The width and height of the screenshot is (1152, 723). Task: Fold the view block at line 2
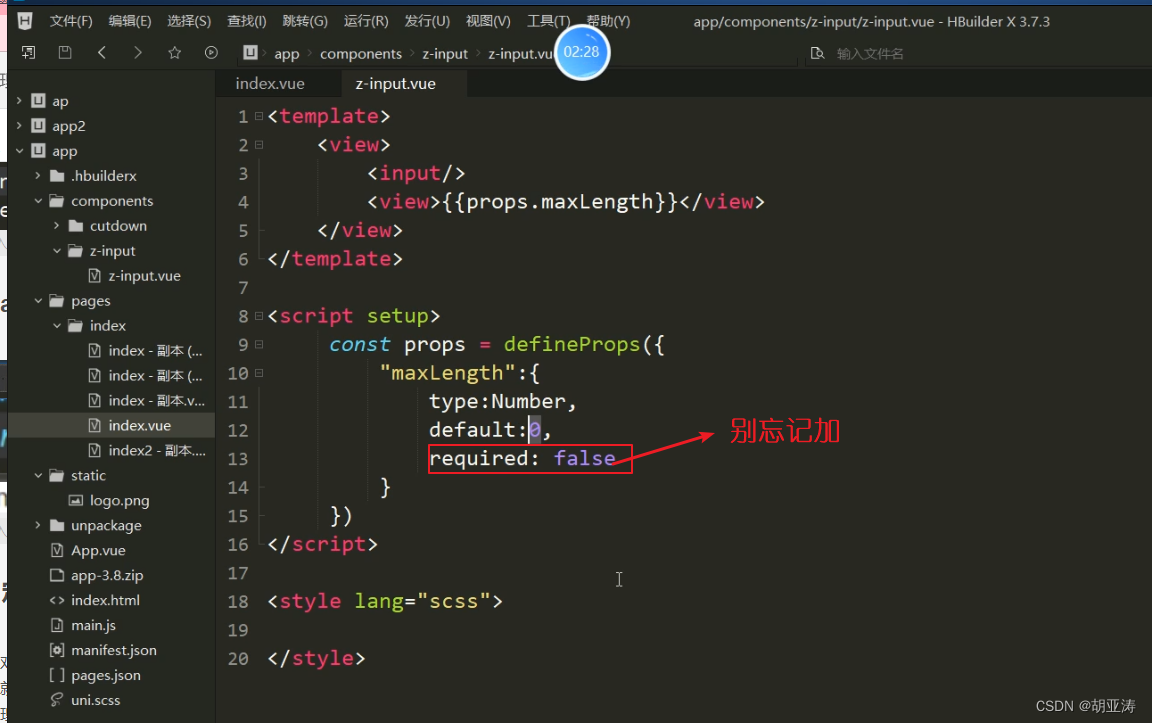click(259, 145)
